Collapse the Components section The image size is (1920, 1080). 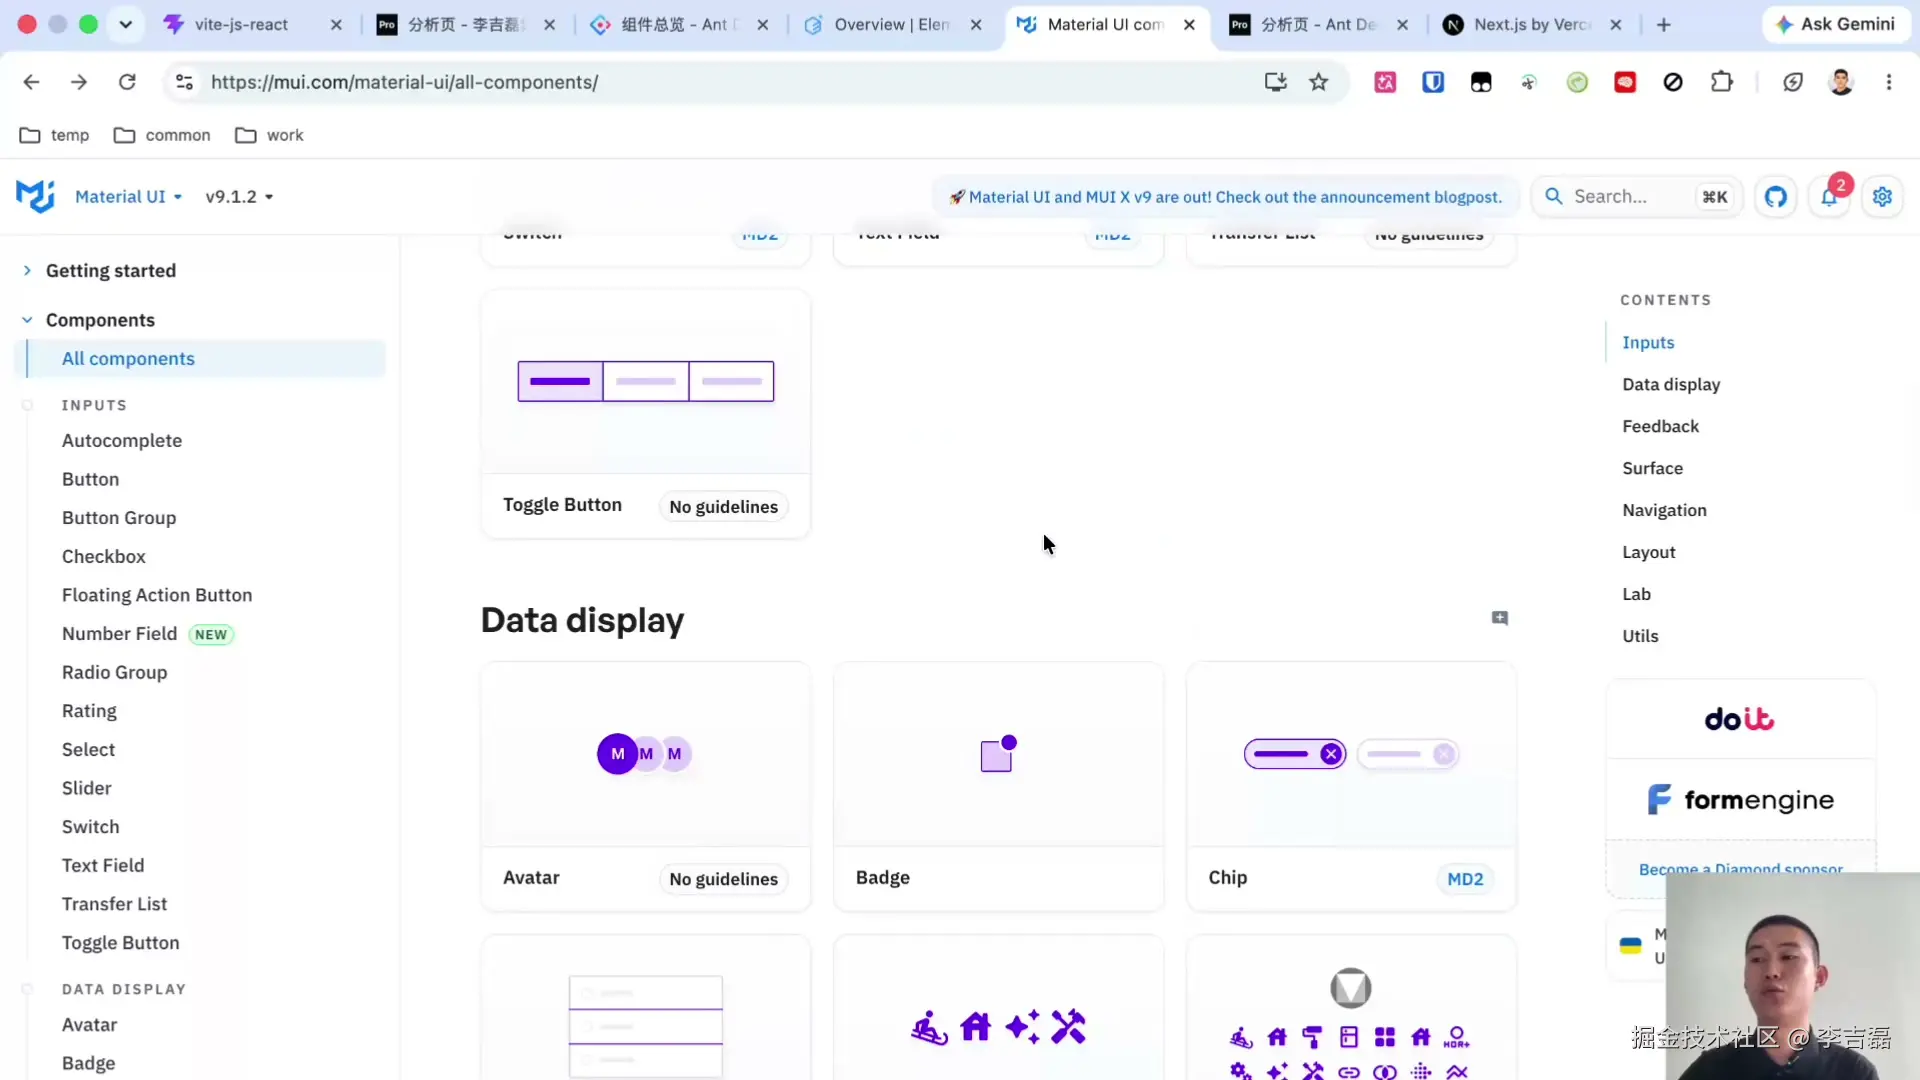(x=100, y=320)
